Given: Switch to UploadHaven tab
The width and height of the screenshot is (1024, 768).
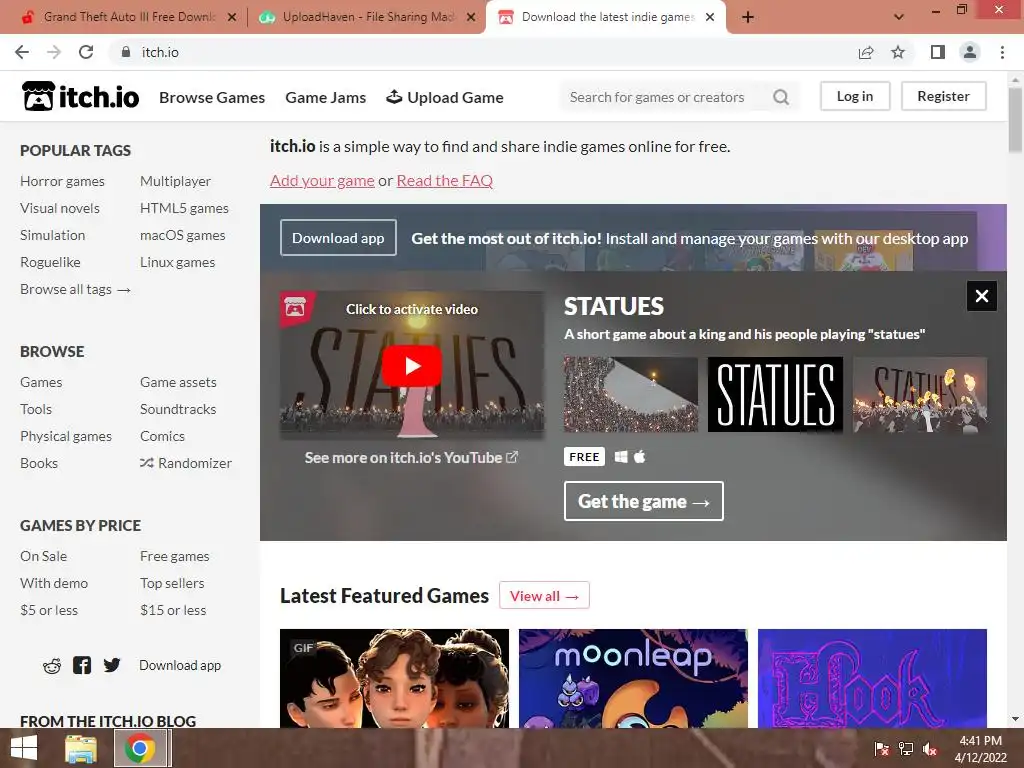Looking at the screenshot, I should 367,17.
